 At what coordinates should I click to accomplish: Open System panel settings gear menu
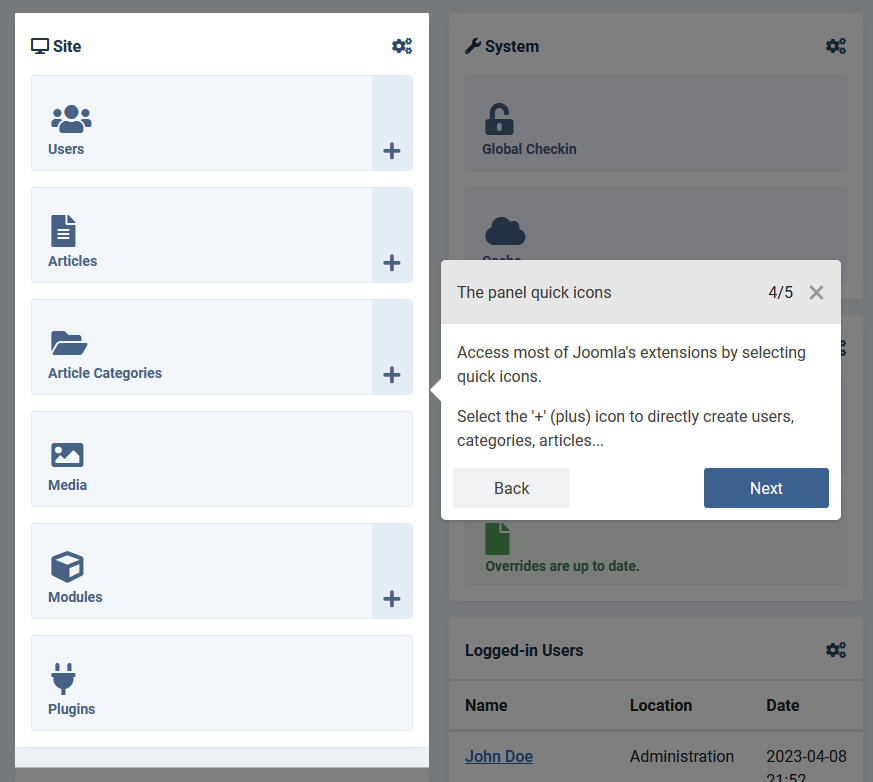point(835,46)
